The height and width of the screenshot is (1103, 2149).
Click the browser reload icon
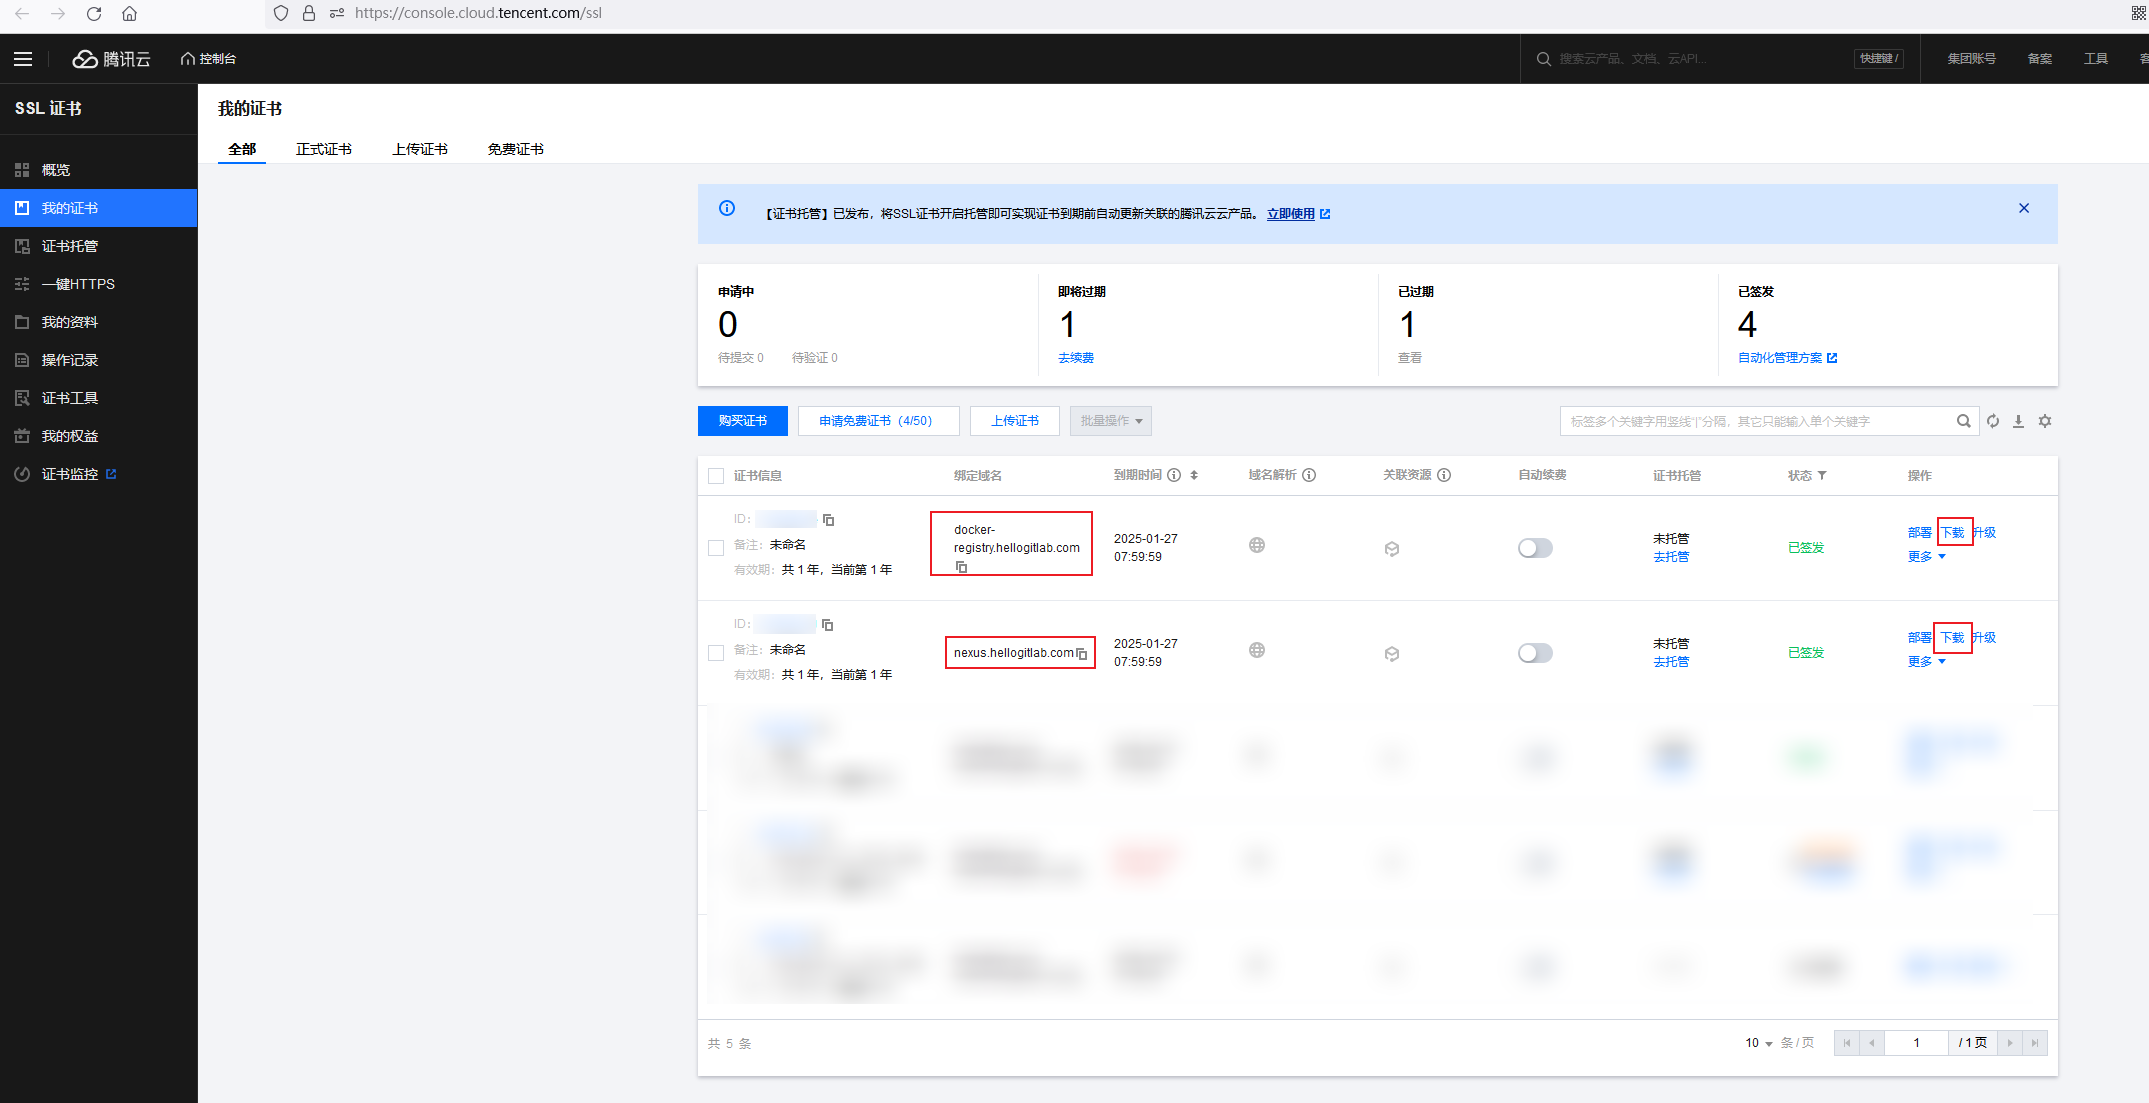click(x=94, y=13)
